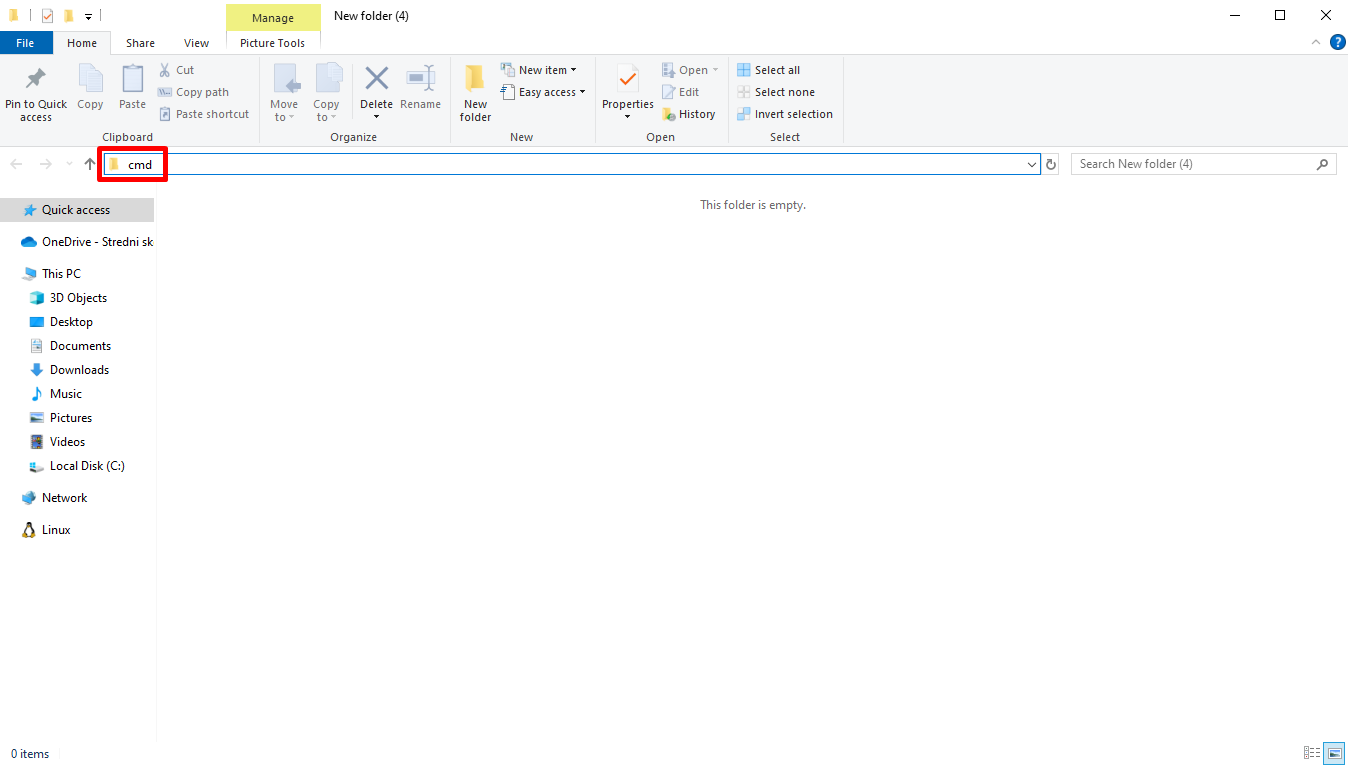The width and height of the screenshot is (1348, 765).
Task: Click the Up one level arrow
Action: pyautogui.click(x=90, y=164)
